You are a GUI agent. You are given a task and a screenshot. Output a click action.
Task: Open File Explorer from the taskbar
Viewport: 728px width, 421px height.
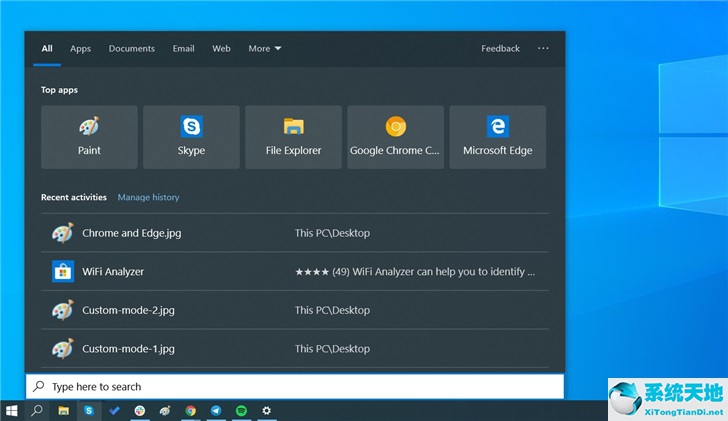(63, 410)
